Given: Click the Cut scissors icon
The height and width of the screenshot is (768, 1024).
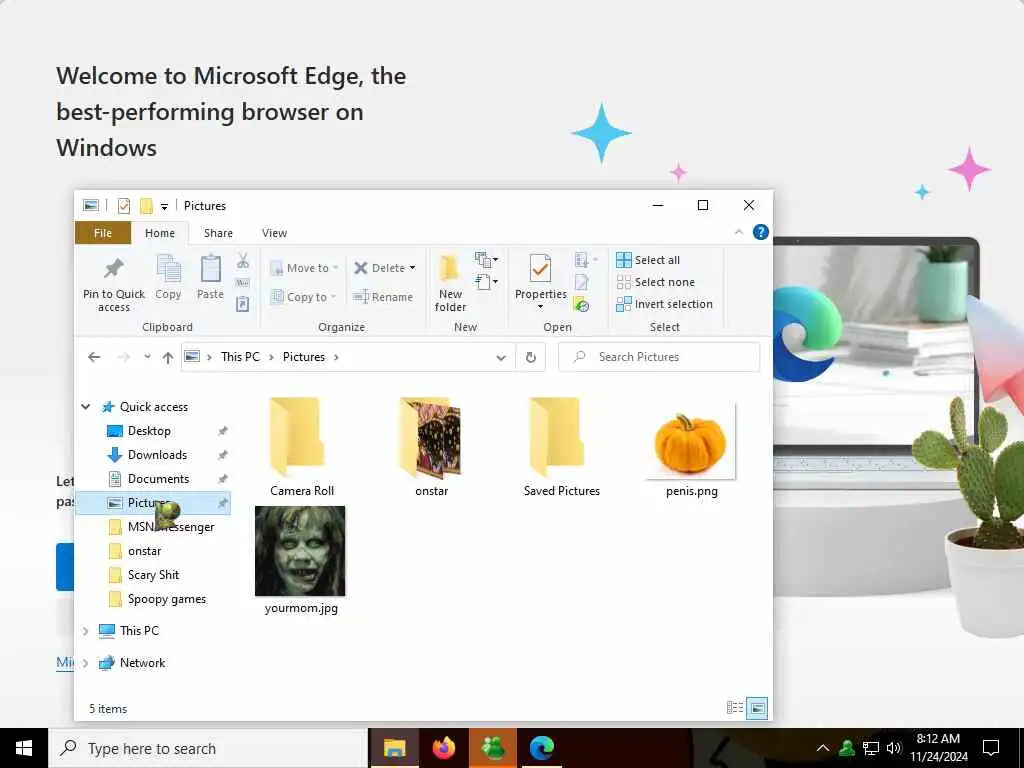Looking at the screenshot, I should 242,261.
